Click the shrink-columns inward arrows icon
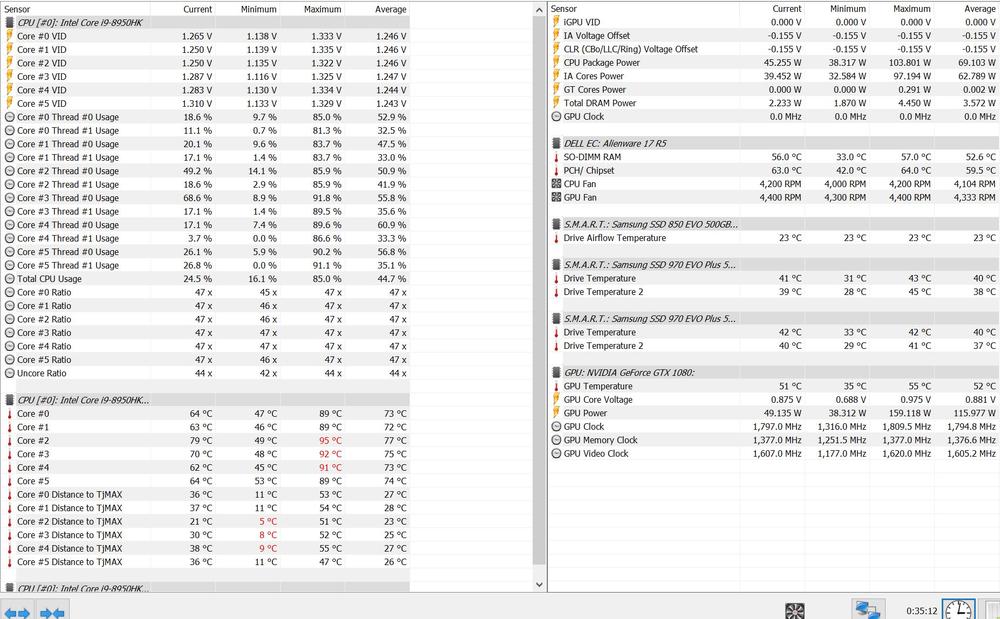1000x619 pixels. coord(52,611)
